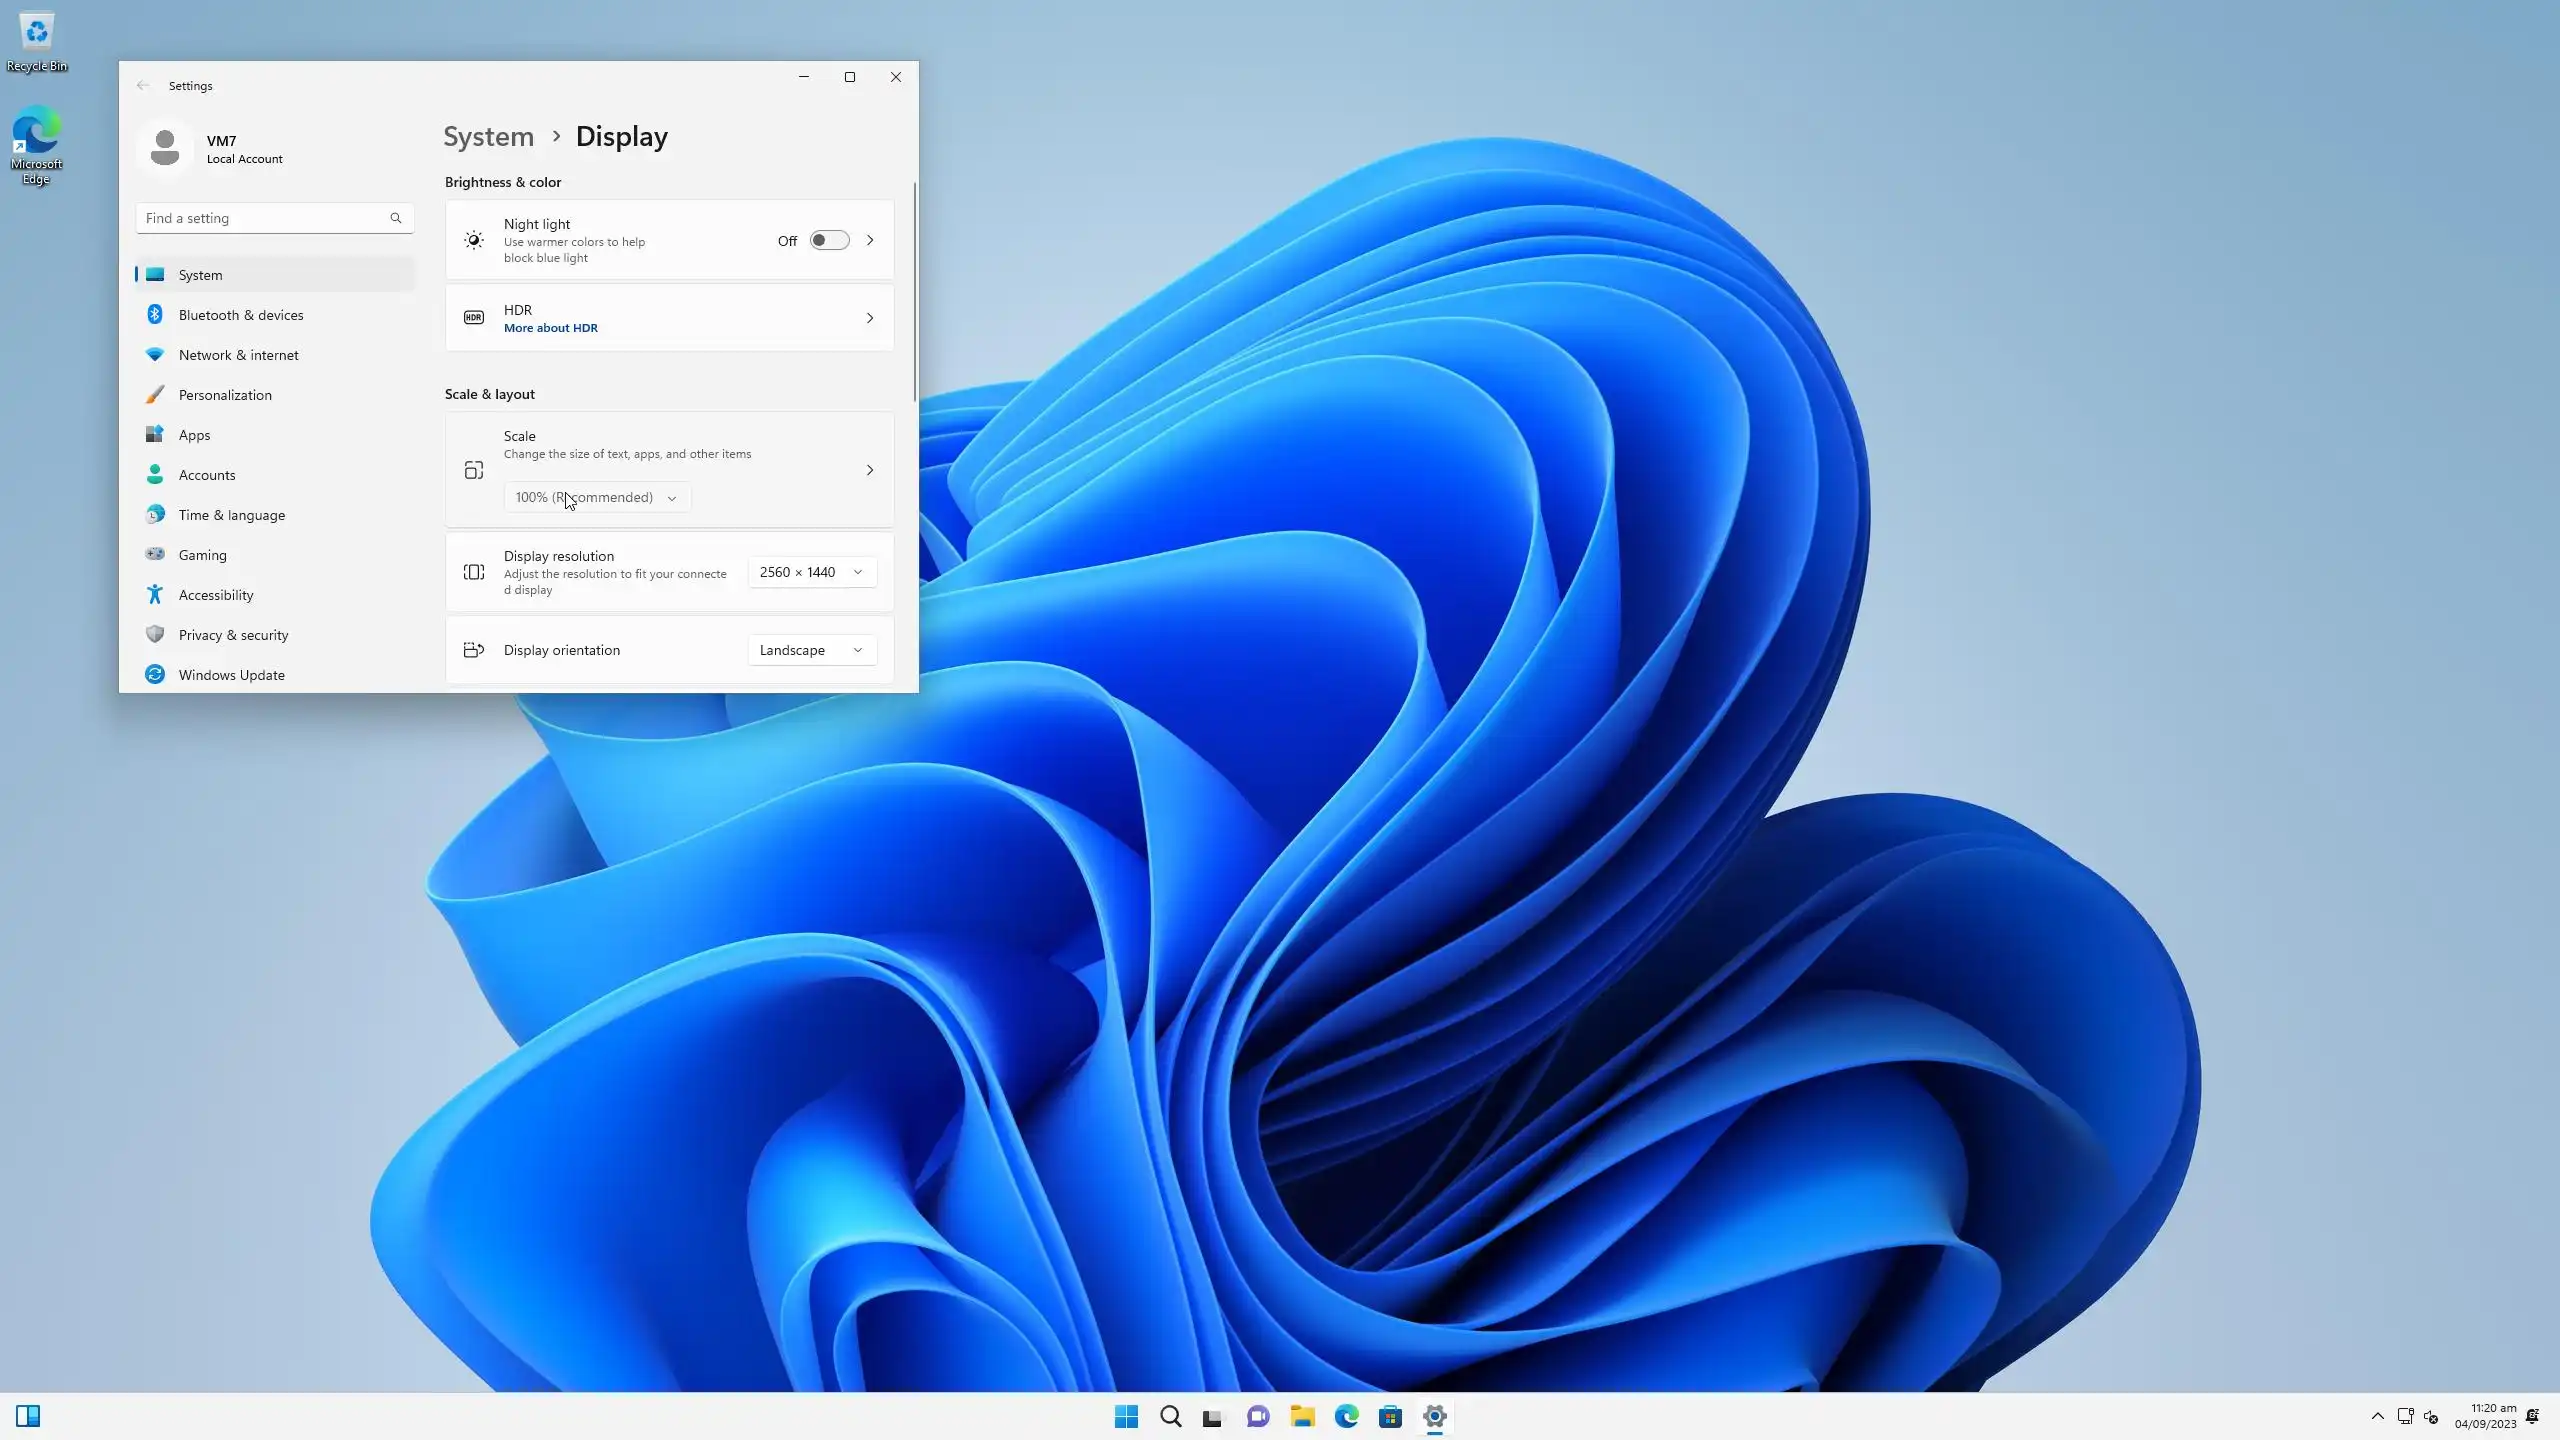Click the settings page vertical scrollbar

pyautogui.click(x=914, y=292)
